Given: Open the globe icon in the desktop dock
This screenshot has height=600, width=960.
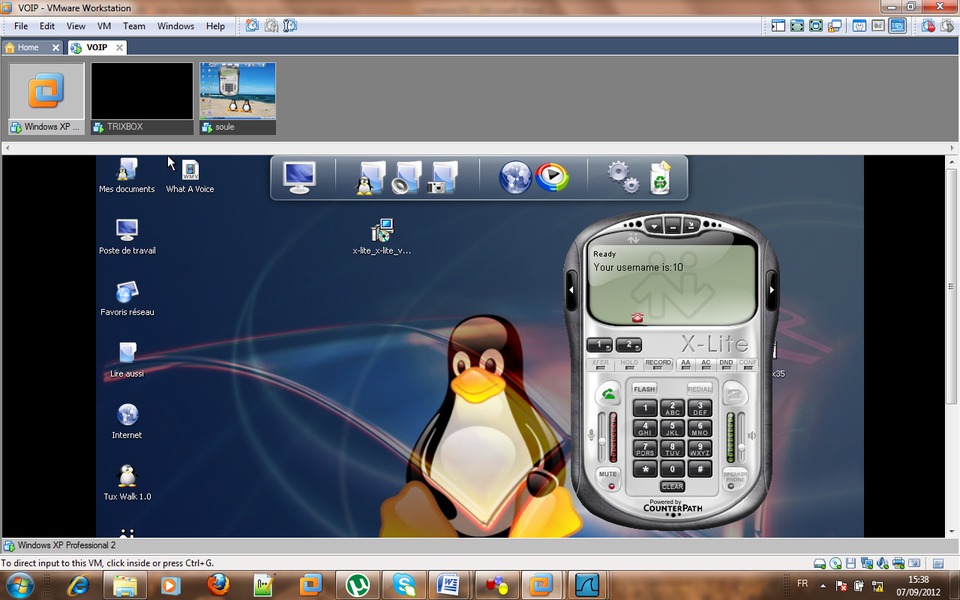Looking at the screenshot, I should [x=515, y=177].
